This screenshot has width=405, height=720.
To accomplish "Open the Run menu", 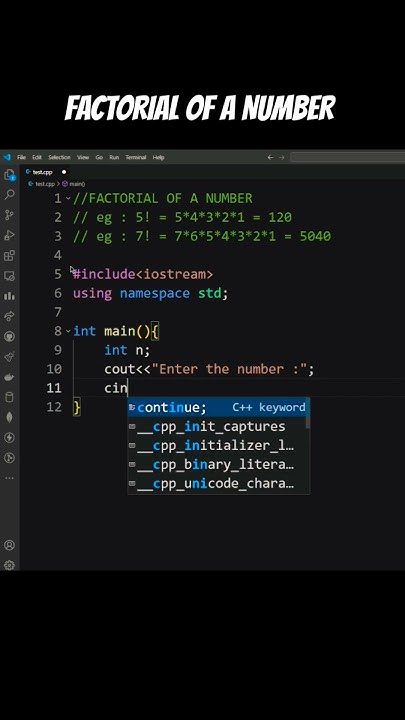I will pyautogui.click(x=114, y=157).
